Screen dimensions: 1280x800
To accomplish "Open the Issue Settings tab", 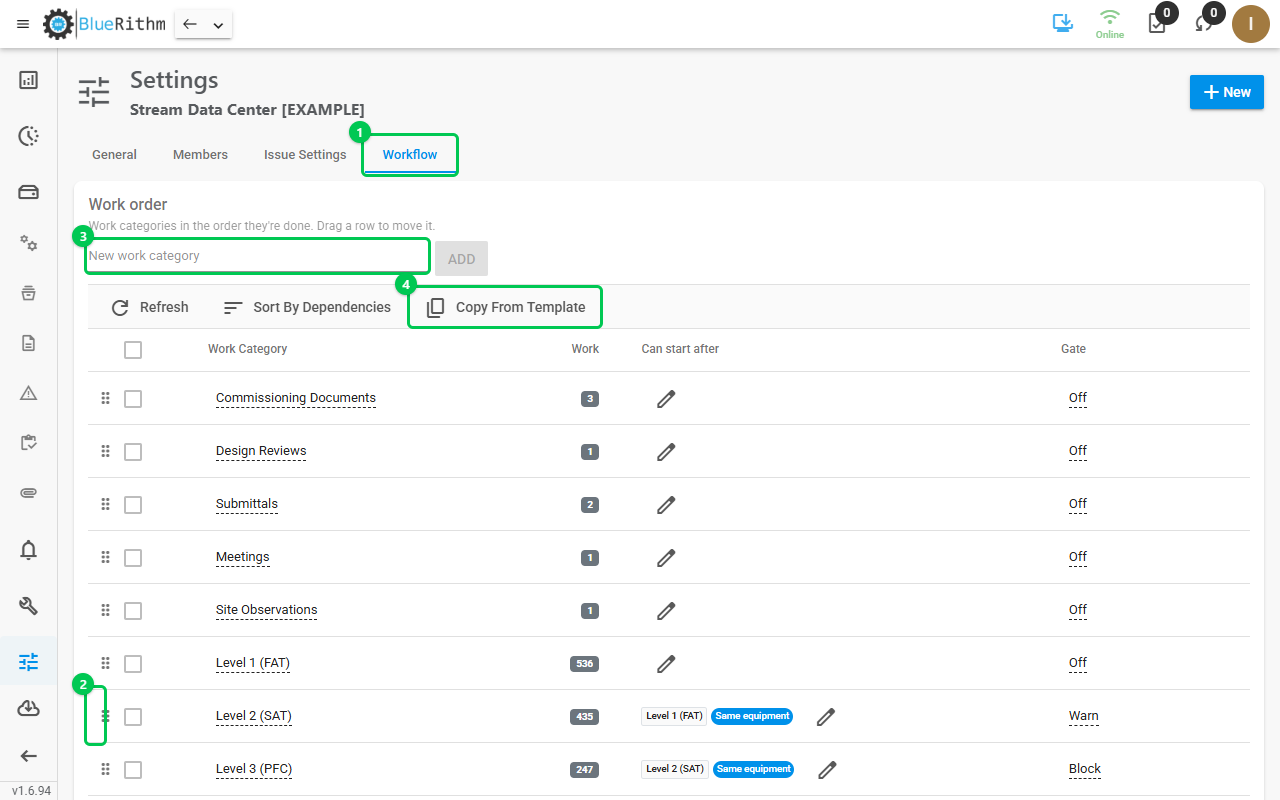I will point(305,155).
